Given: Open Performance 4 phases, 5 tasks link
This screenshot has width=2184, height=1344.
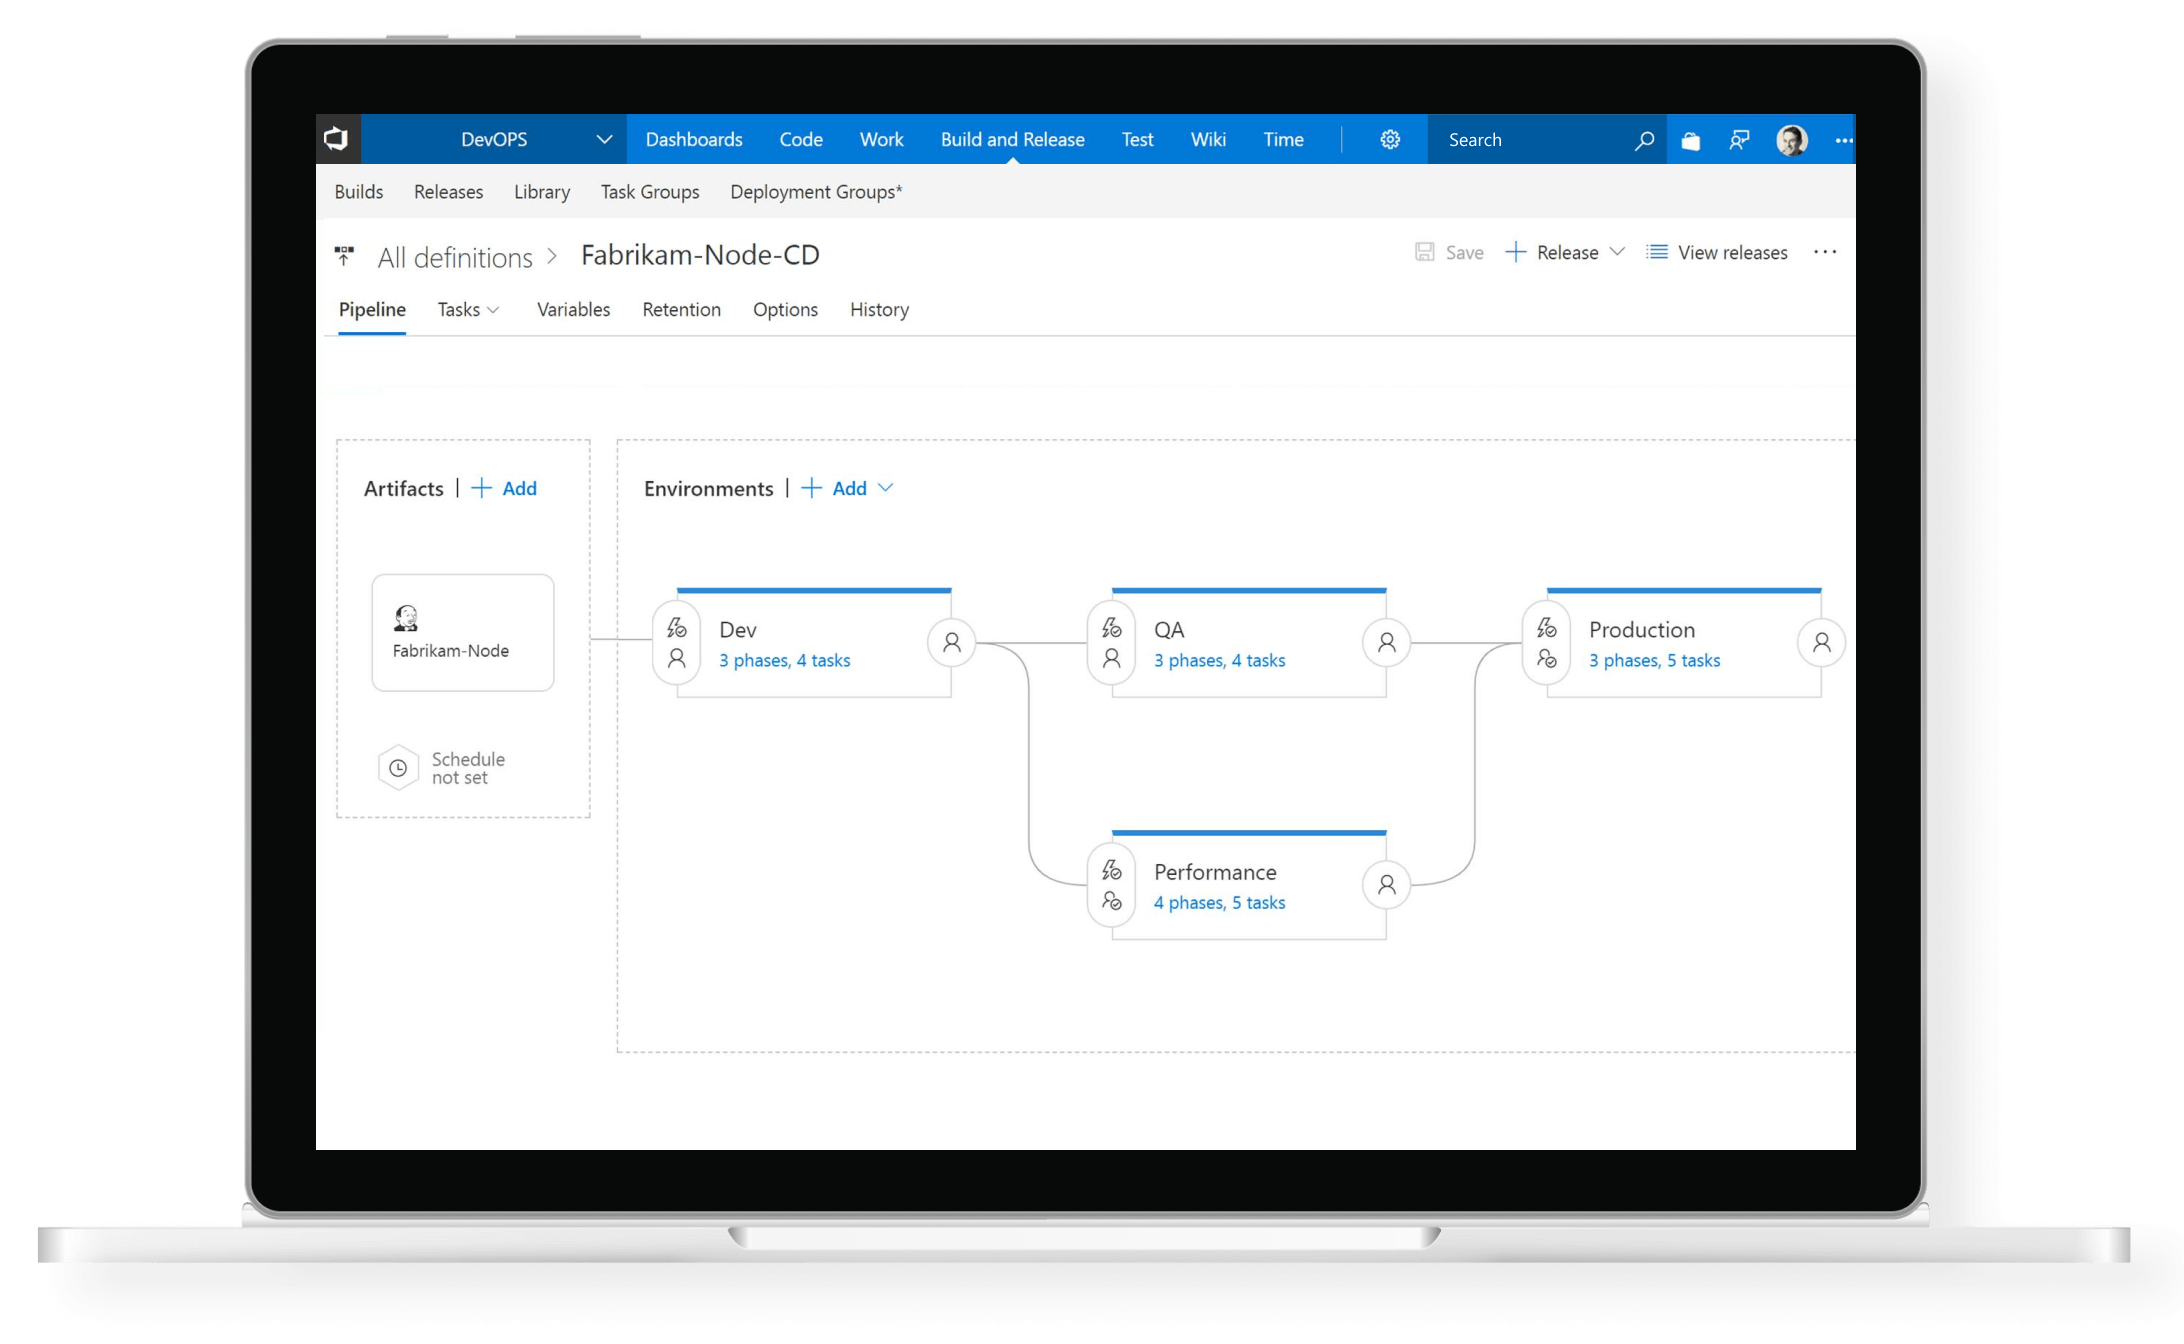Looking at the screenshot, I should 1219,903.
